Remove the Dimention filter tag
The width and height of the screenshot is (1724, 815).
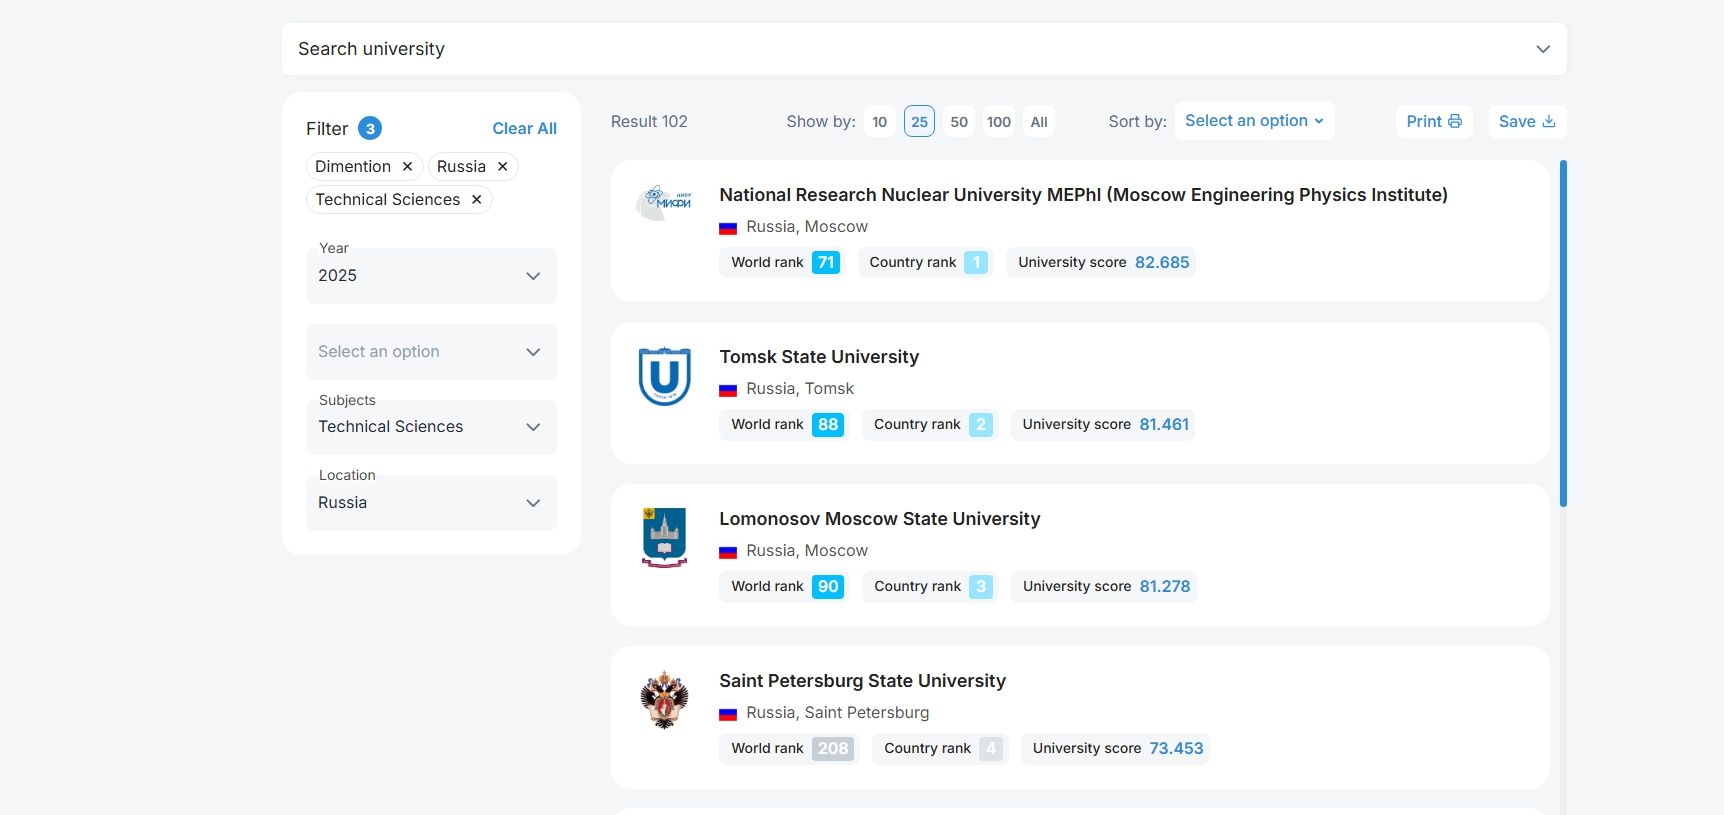tap(407, 167)
